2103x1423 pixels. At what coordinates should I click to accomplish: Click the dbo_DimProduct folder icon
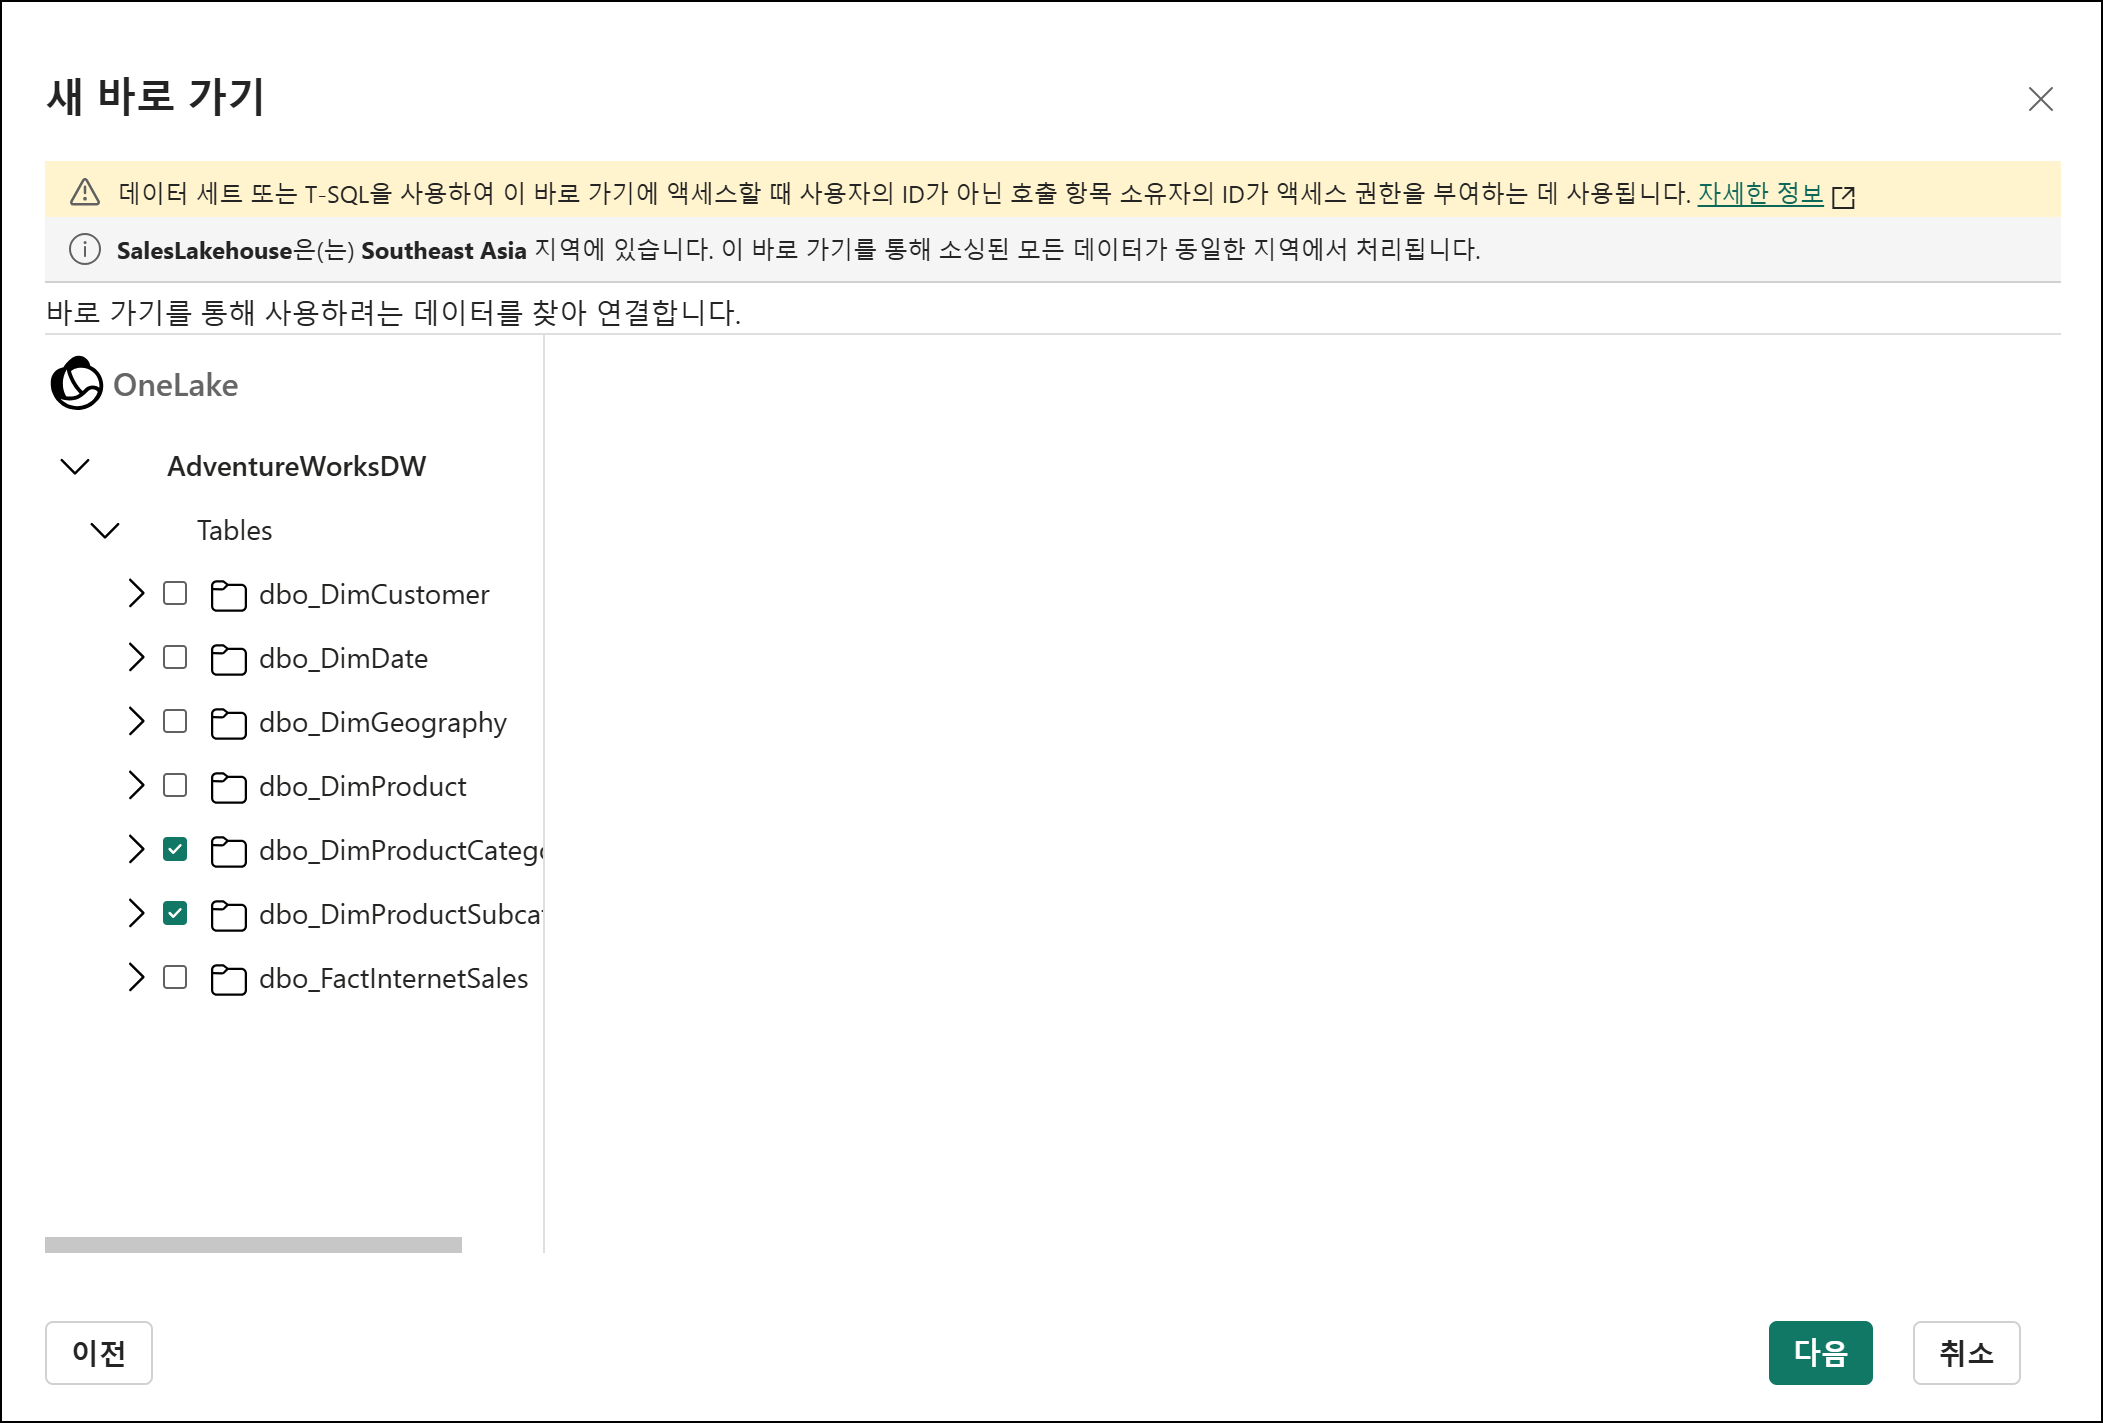[x=228, y=787]
